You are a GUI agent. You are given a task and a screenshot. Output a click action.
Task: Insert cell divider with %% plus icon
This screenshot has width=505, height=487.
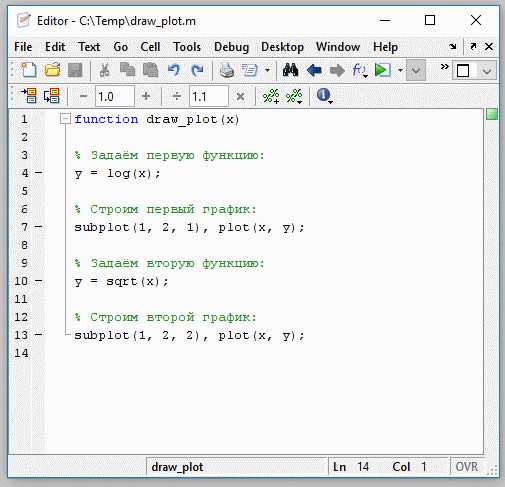click(x=271, y=96)
